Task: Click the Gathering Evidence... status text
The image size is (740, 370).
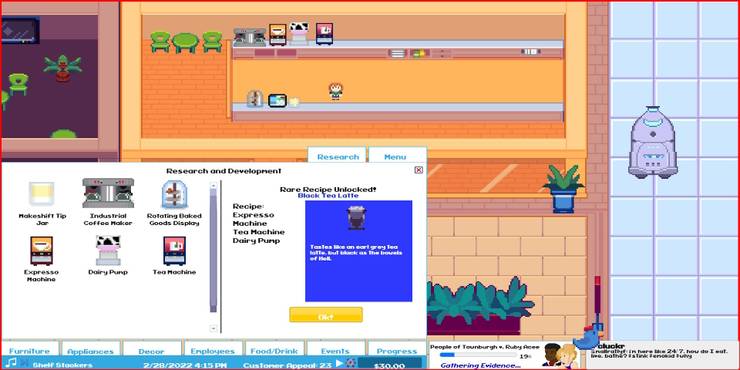Action: tap(480, 365)
